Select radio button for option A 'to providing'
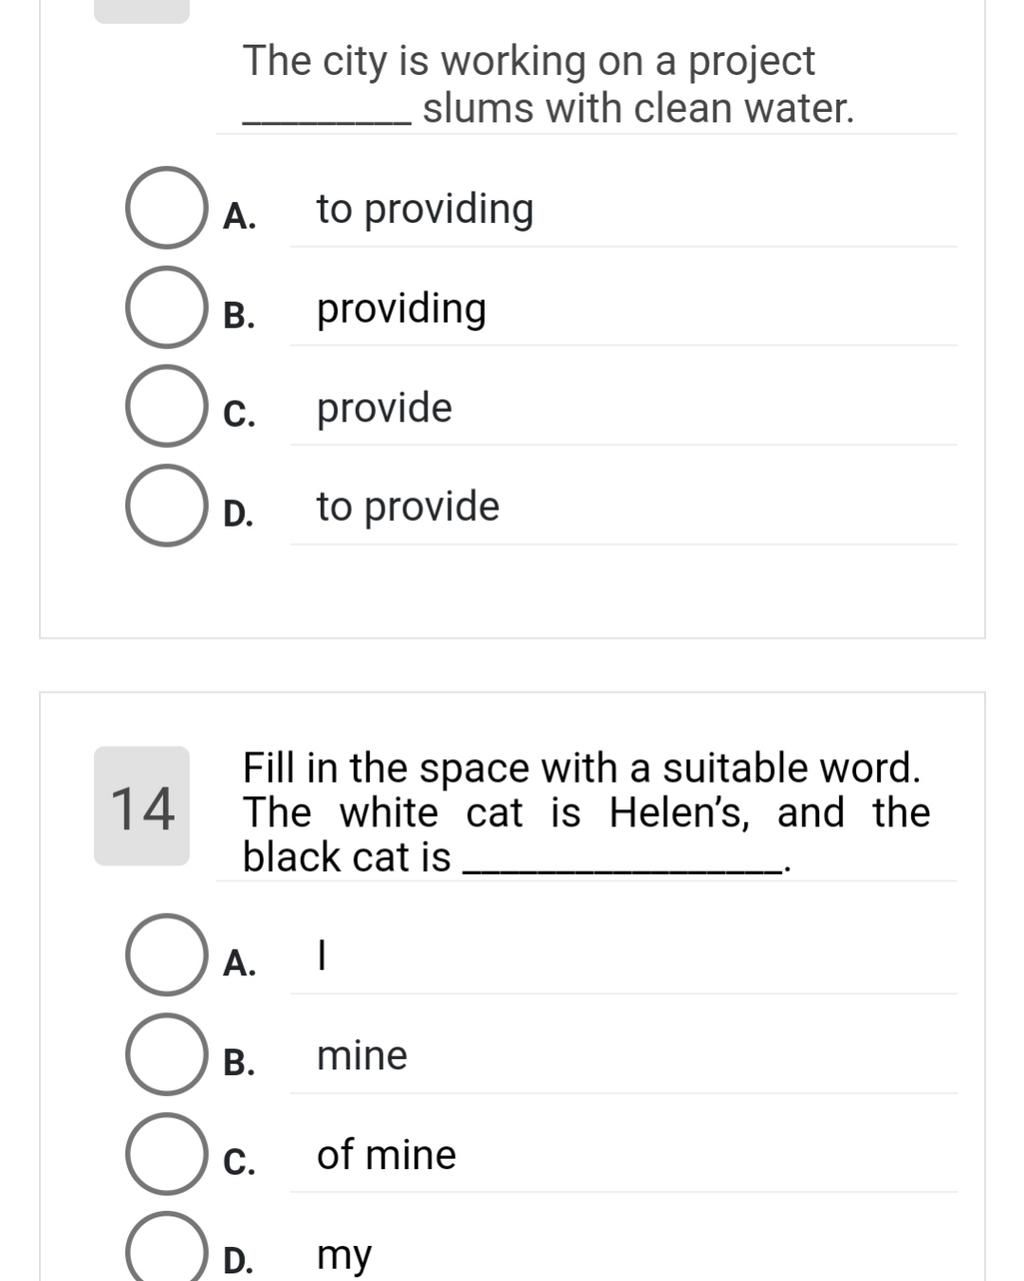1024x1281 pixels. tap(165, 208)
